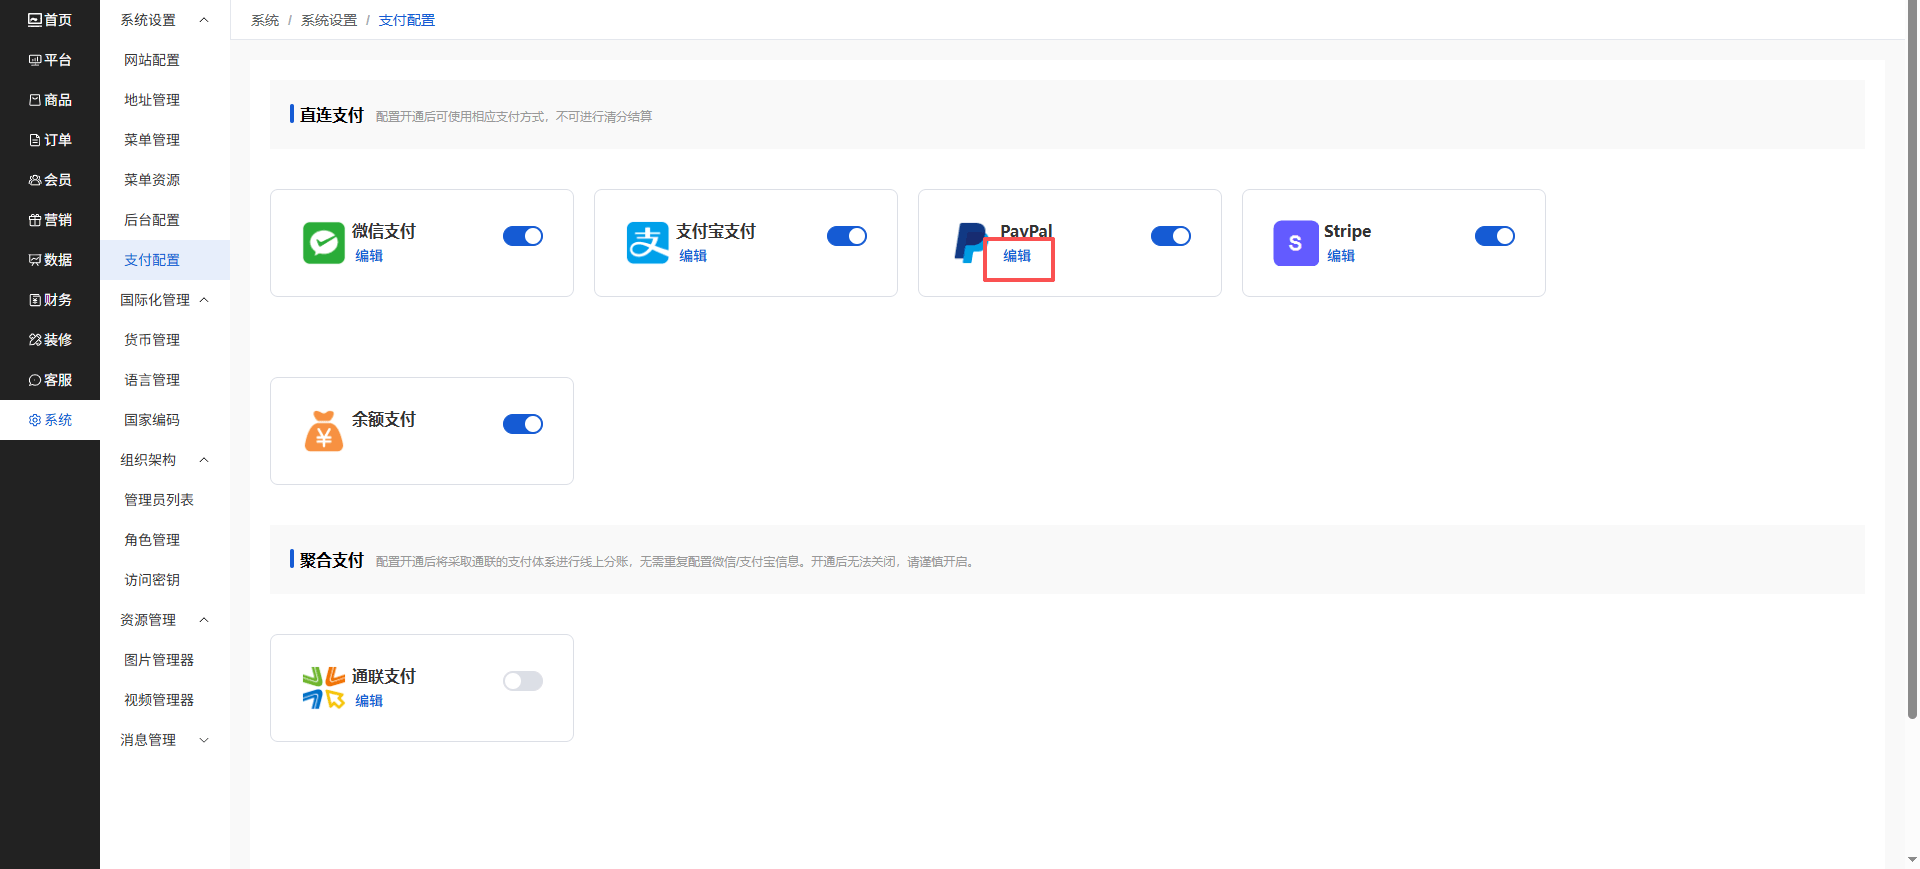Open 菜单资源 in the submenu
The width and height of the screenshot is (1920, 869).
(165, 180)
